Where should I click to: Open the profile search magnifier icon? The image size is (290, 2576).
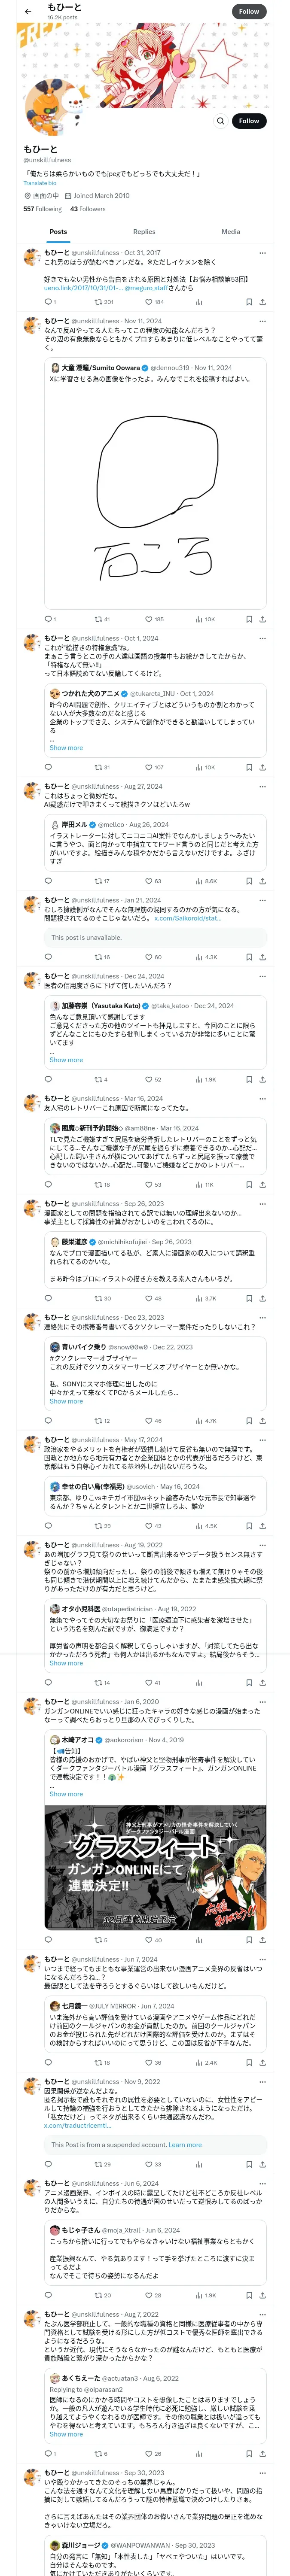pos(220,121)
